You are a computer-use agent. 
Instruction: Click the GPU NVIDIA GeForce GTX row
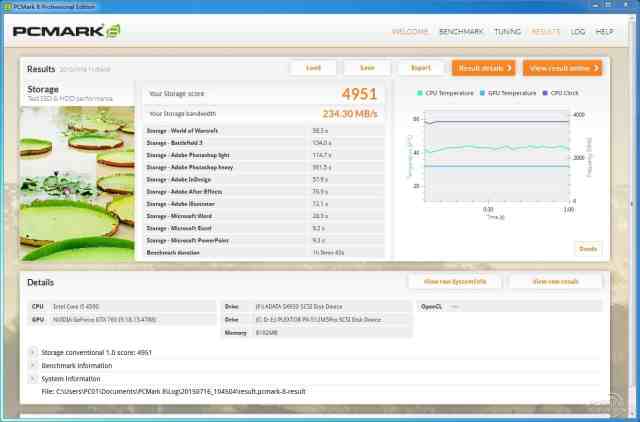click(123, 320)
